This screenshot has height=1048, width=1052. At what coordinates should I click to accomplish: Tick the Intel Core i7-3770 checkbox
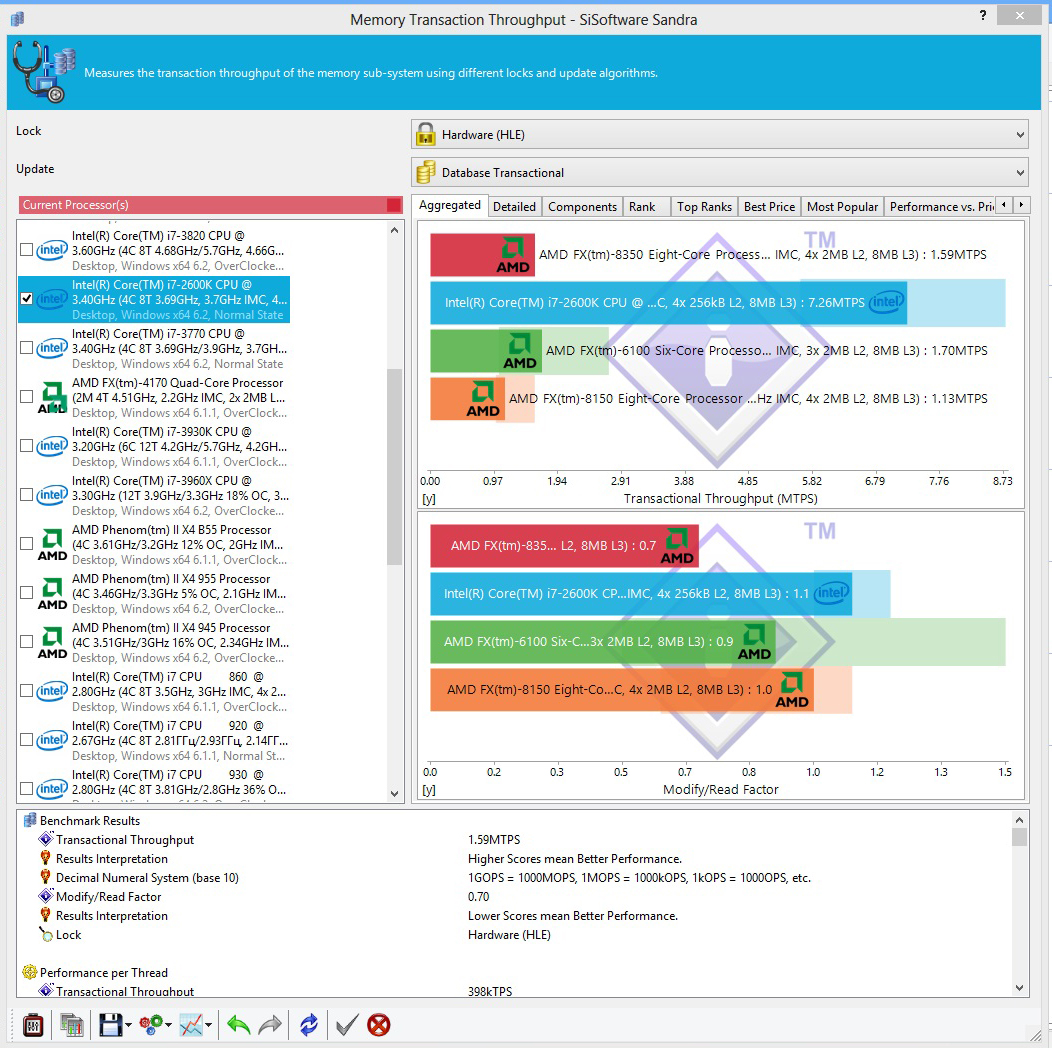click(26, 348)
